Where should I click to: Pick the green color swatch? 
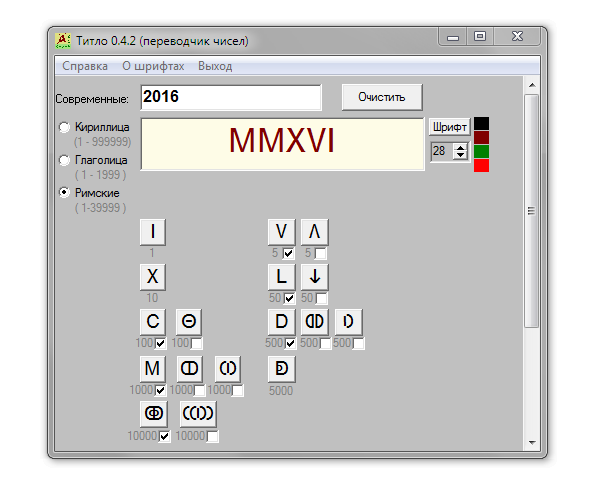481,151
